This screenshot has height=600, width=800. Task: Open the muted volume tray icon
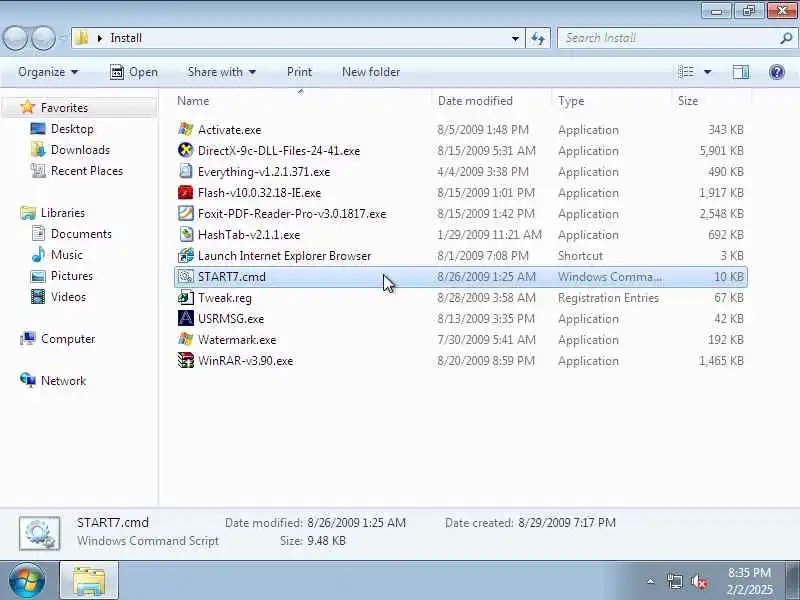tap(698, 581)
